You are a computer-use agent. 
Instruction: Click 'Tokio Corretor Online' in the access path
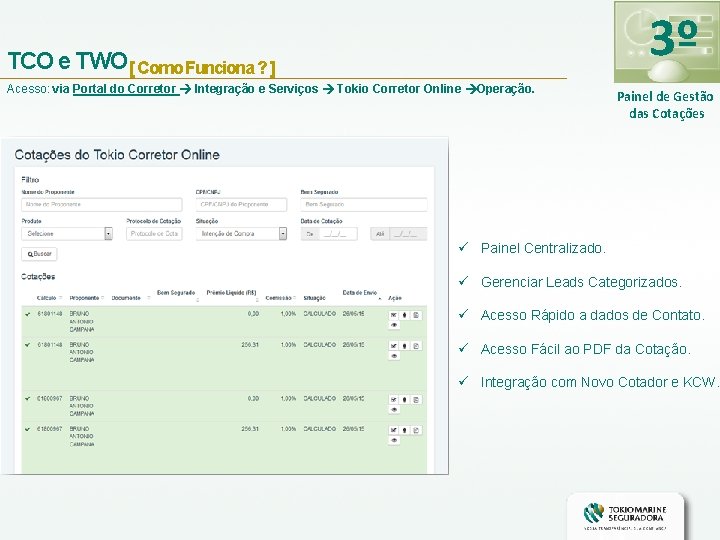399,89
